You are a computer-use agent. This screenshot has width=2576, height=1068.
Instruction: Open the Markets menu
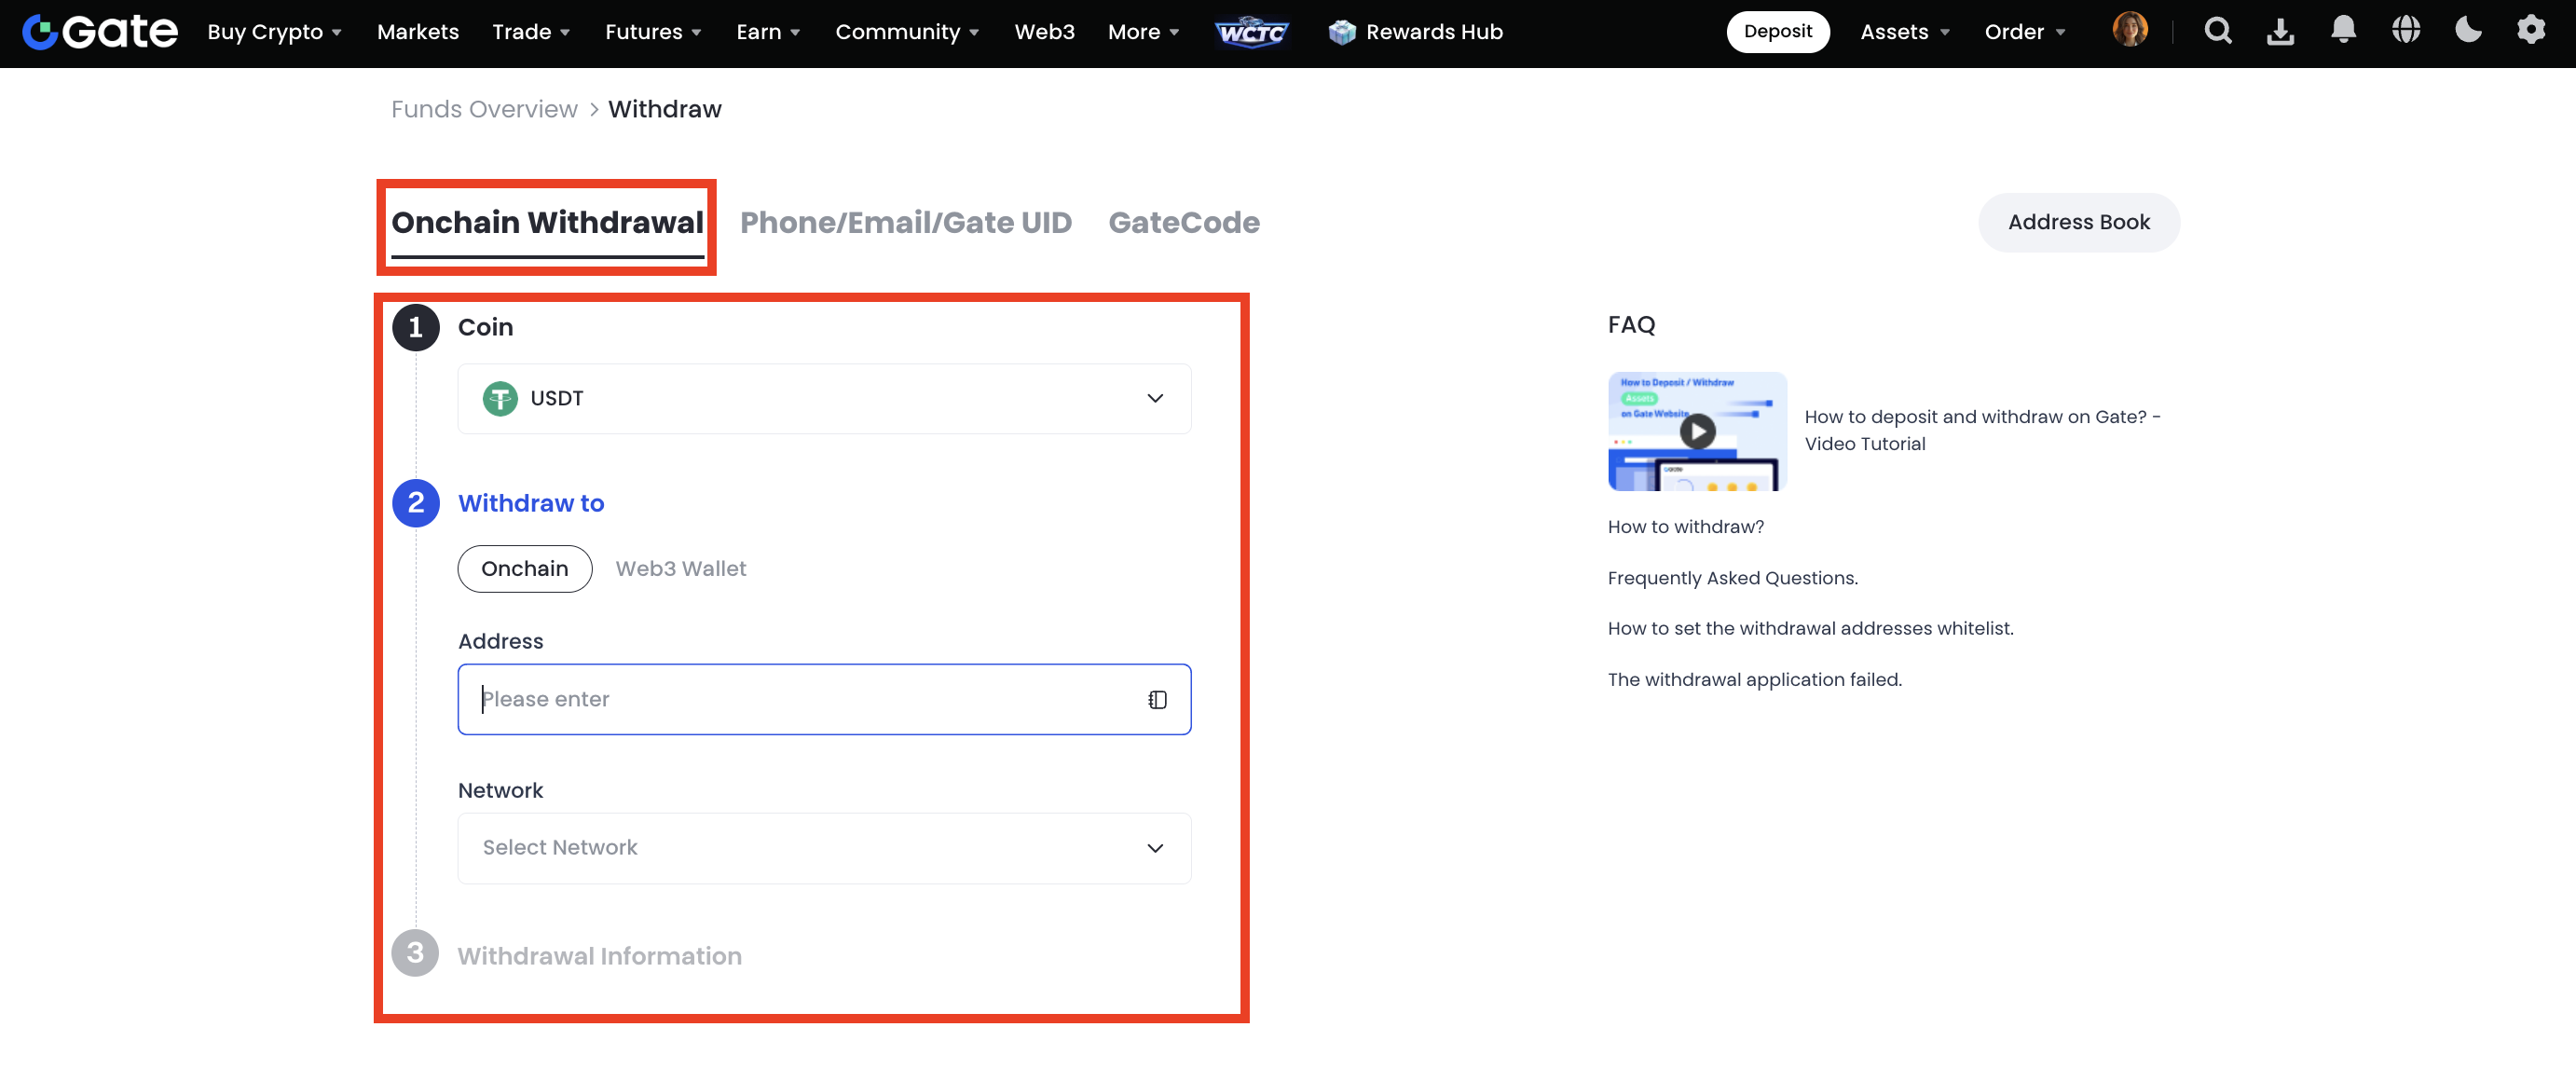click(x=417, y=31)
